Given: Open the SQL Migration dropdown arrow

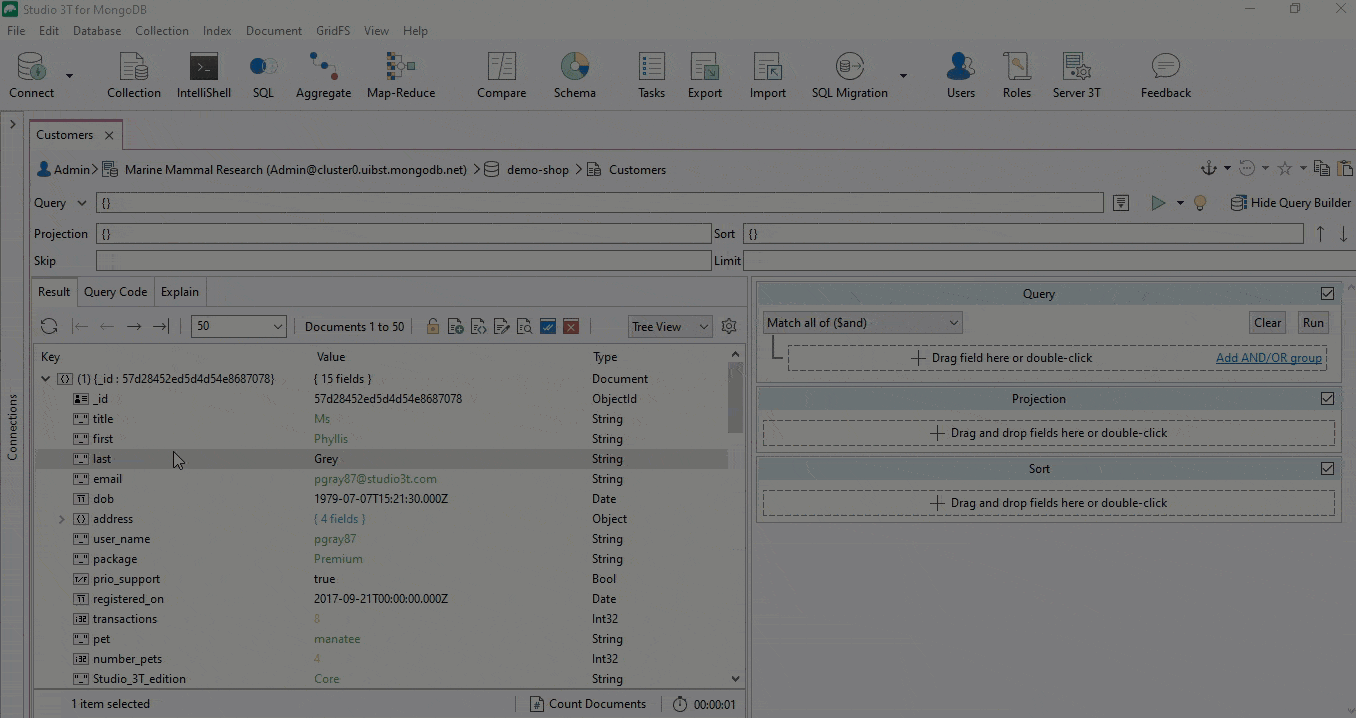Looking at the screenshot, I should [x=903, y=76].
